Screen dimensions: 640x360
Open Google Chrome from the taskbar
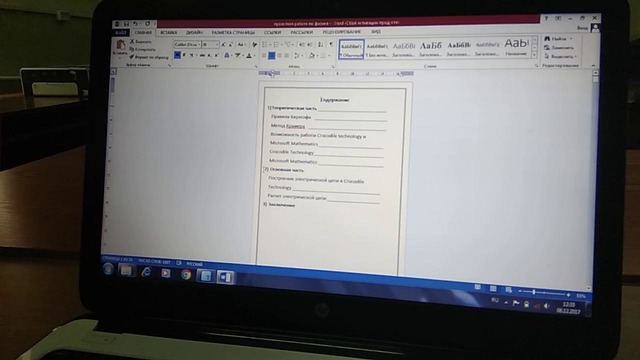pyautogui.click(x=186, y=275)
